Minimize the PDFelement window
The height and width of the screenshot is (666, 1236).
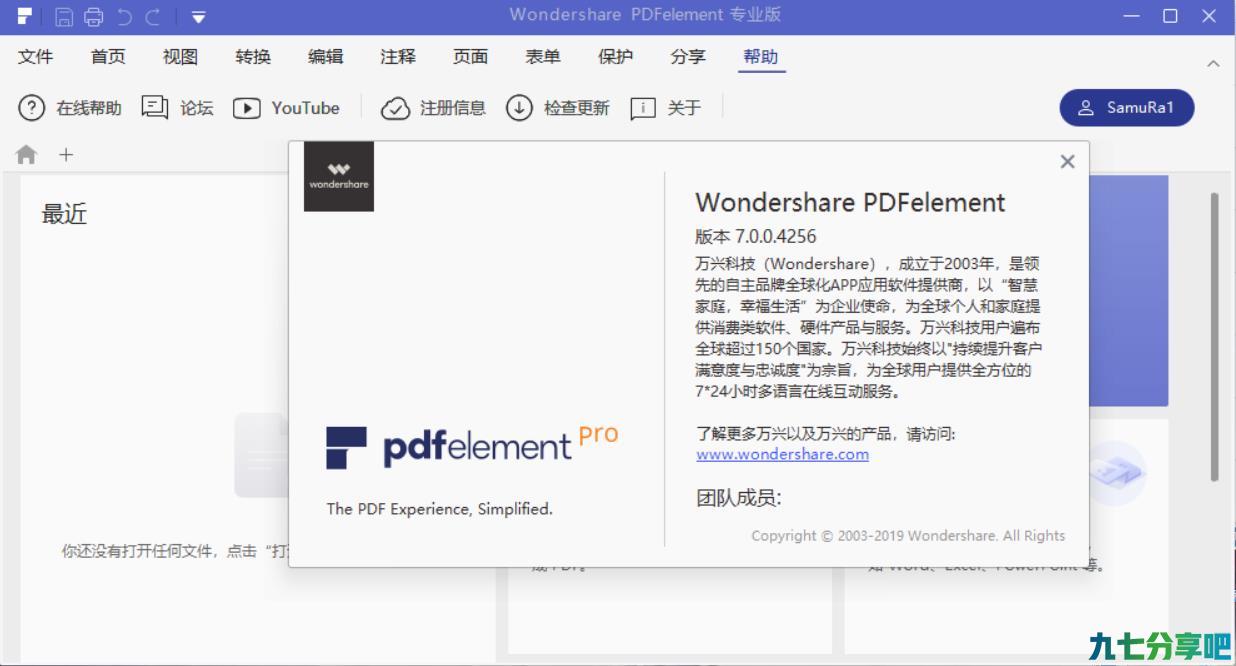(1132, 16)
